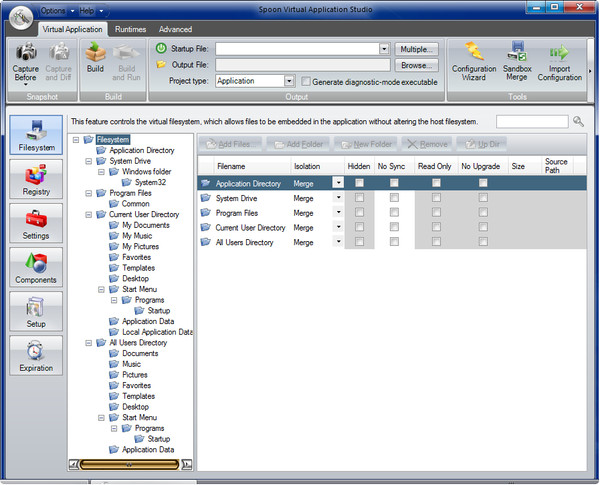Viewport: 600px width, 485px height.
Task: Click the horizontal scrollbar under the tree
Action: coord(130,464)
